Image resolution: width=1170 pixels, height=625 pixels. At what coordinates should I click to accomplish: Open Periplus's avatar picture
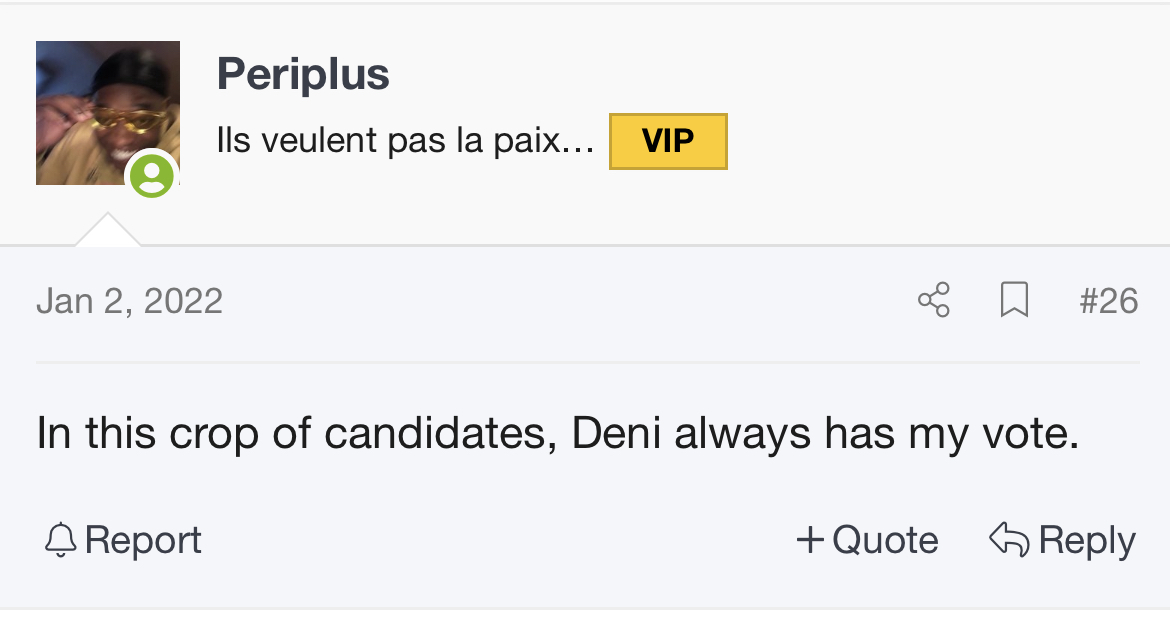pyautogui.click(x=107, y=113)
